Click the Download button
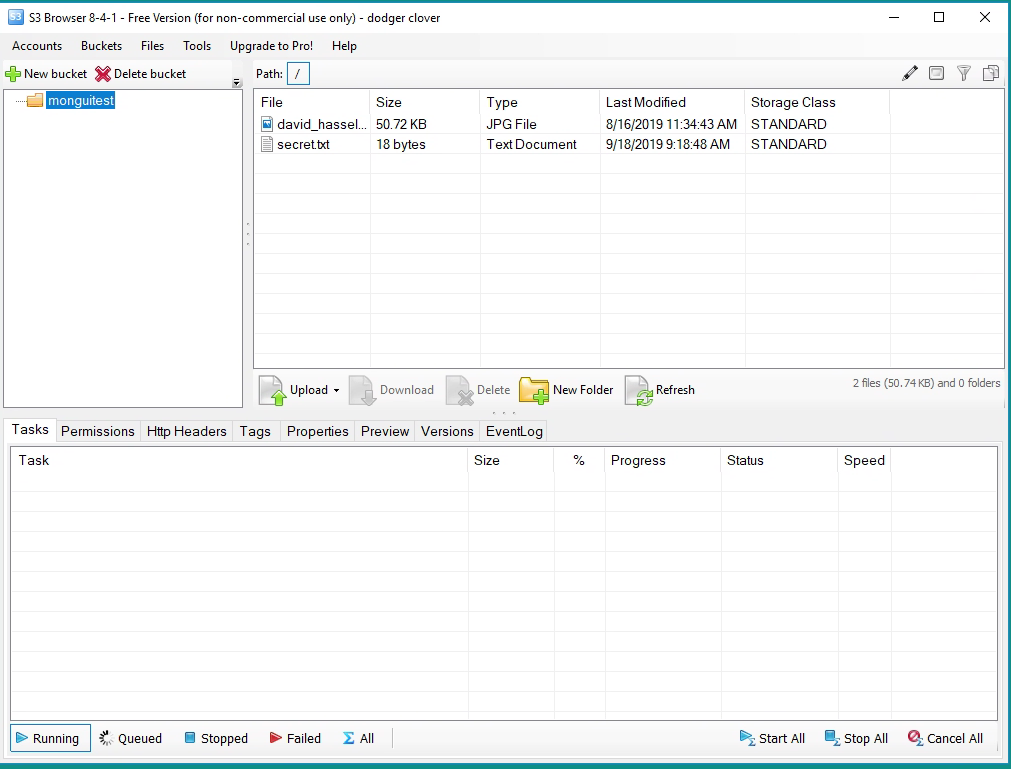The height and width of the screenshot is (769, 1011). (391, 390)
